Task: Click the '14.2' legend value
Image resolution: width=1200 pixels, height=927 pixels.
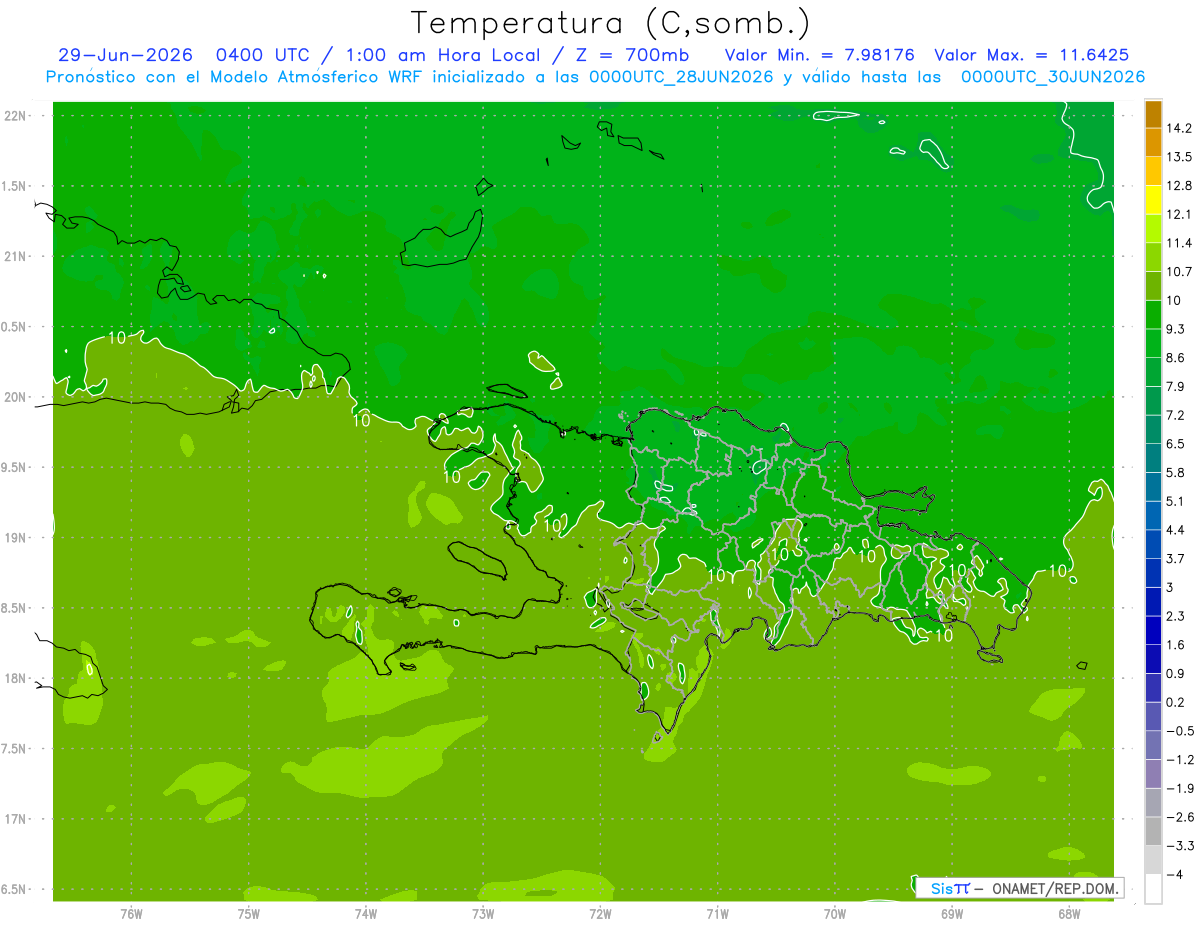Action: pyautogui.click(x=1180, y=128)
